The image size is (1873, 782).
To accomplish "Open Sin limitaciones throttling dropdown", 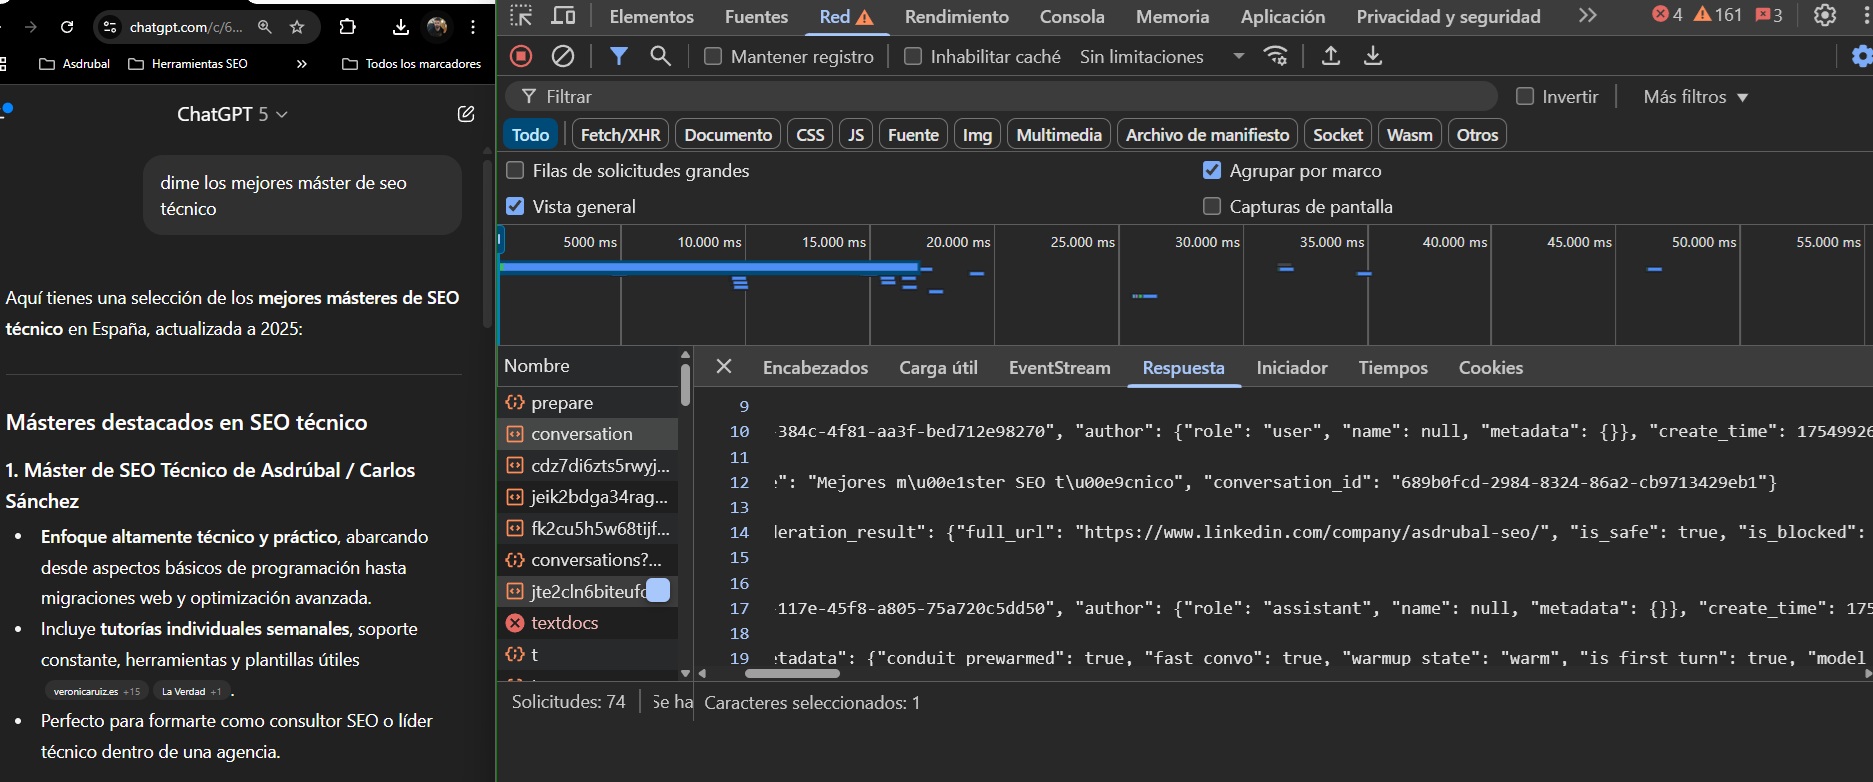I will pyautogui.click(x=1162, y=57).
